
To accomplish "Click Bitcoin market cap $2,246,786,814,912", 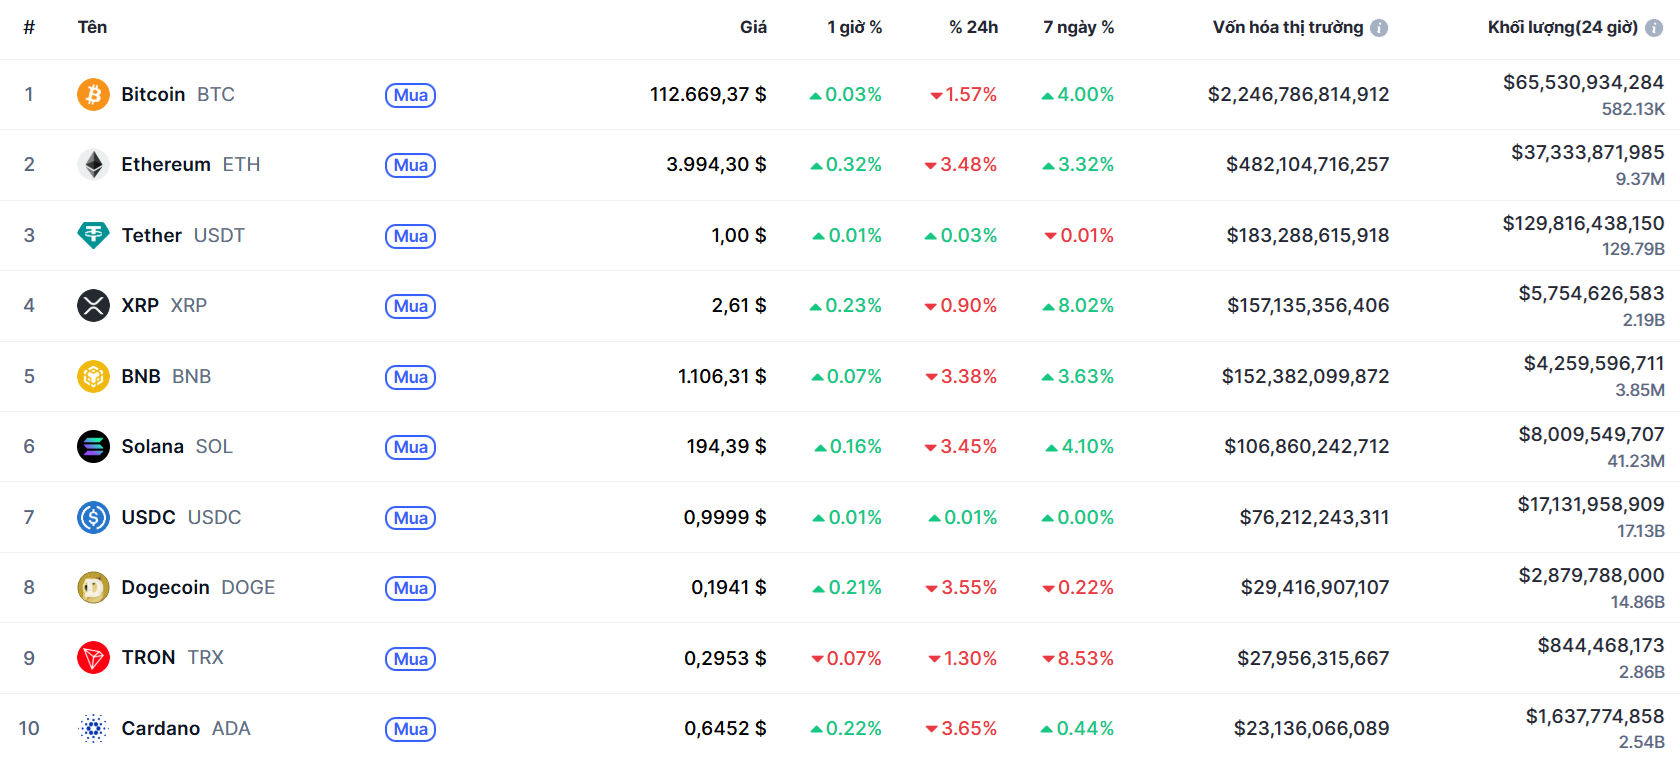I will (1298, 94).
